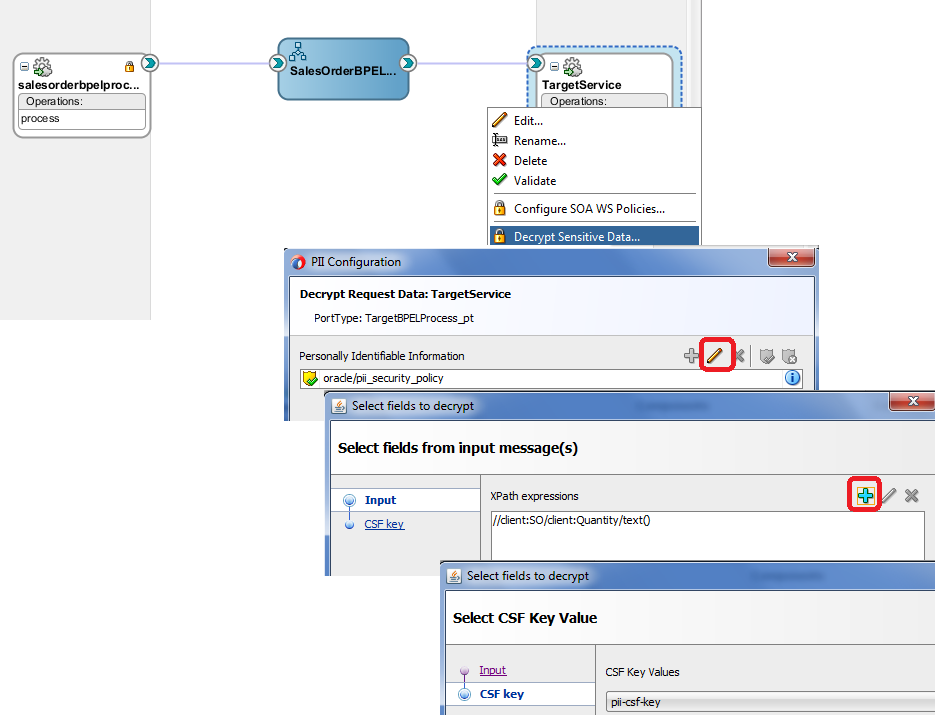The width and height of the screenshot is (935, 715).
Task: Delete the selected XPath expression
Action: click(x=911, y=495)
